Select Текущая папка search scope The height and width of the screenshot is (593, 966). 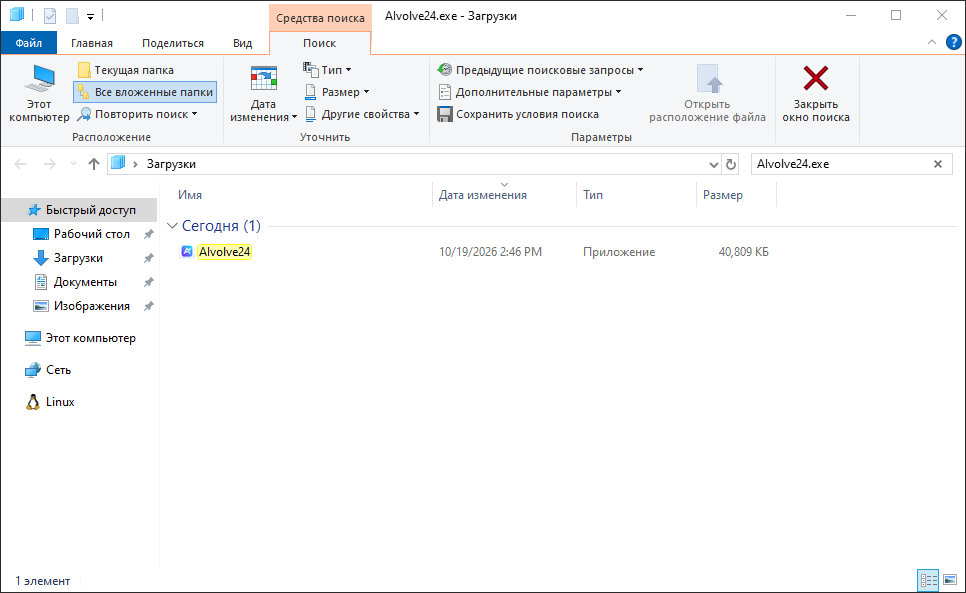click(126, 70)
